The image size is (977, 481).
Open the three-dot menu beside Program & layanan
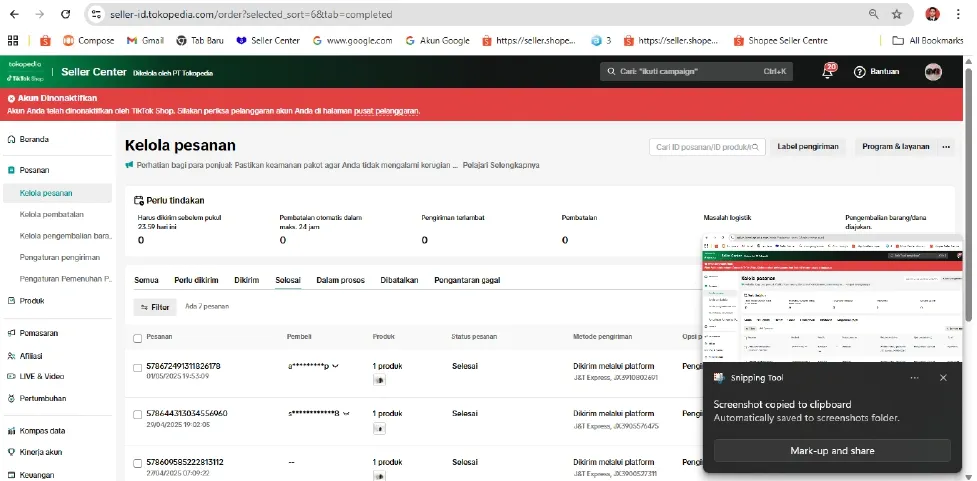[x=946, y=147]
